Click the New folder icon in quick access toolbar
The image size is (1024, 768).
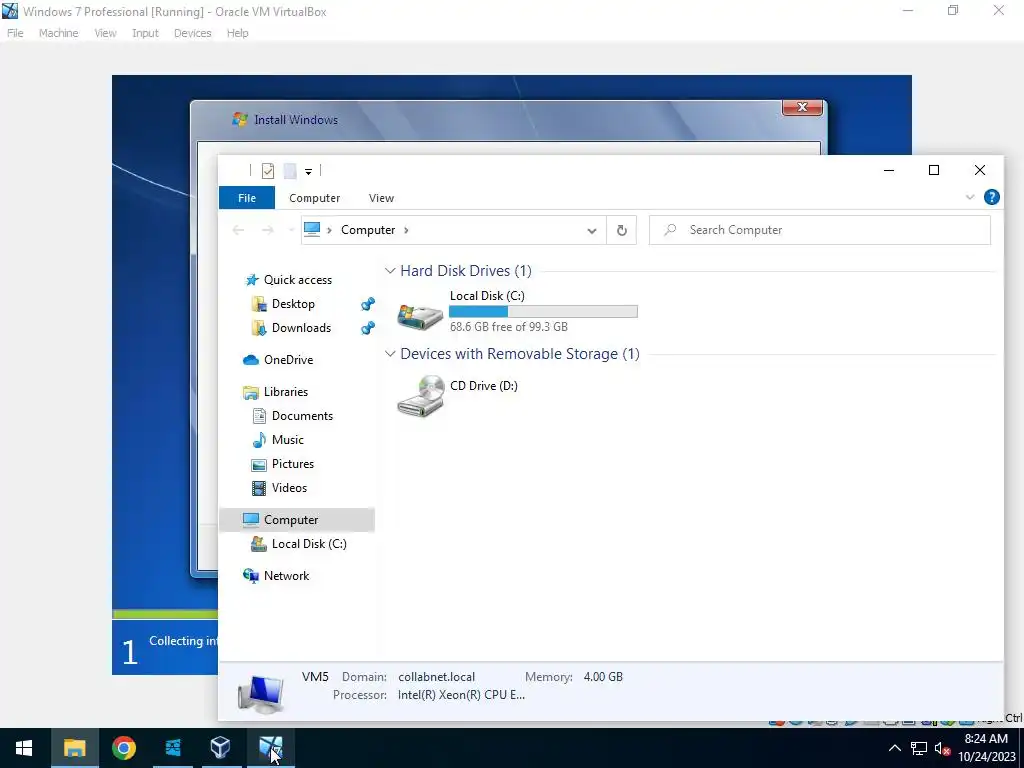pos(290,171)
